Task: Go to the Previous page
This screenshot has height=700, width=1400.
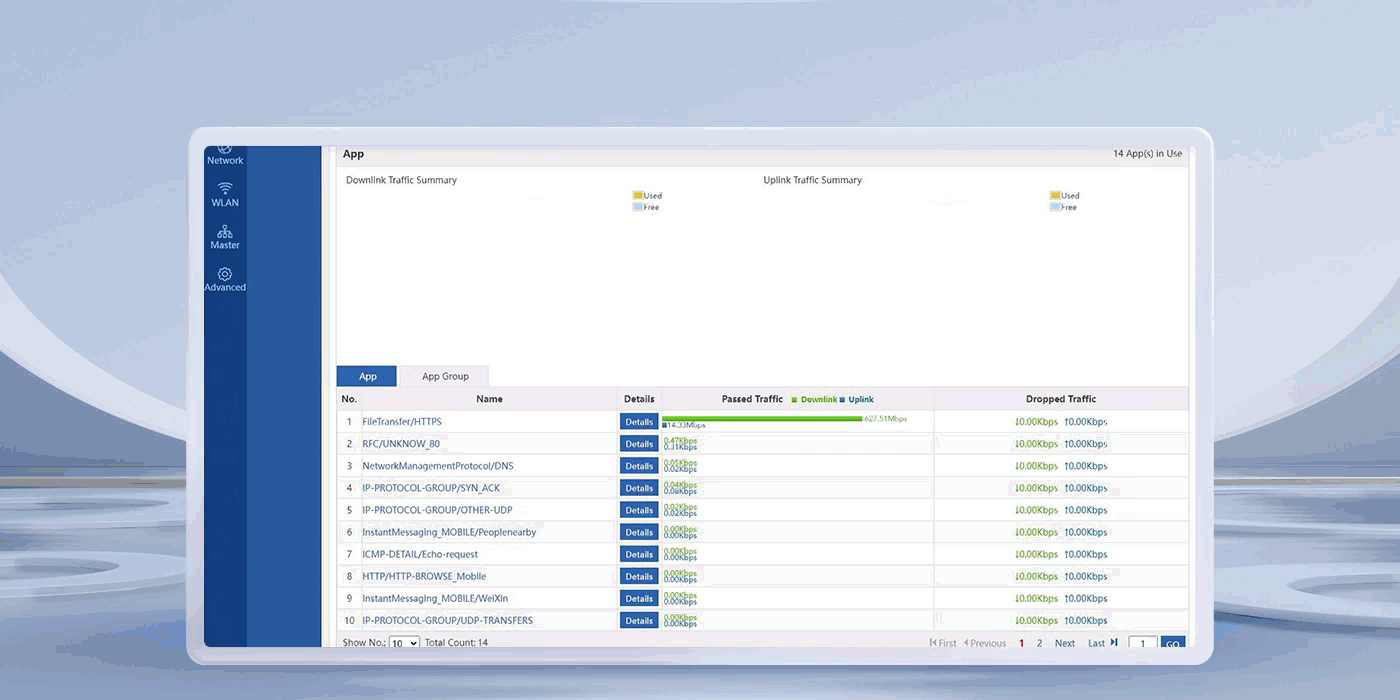Action: [x=985, y=643]
